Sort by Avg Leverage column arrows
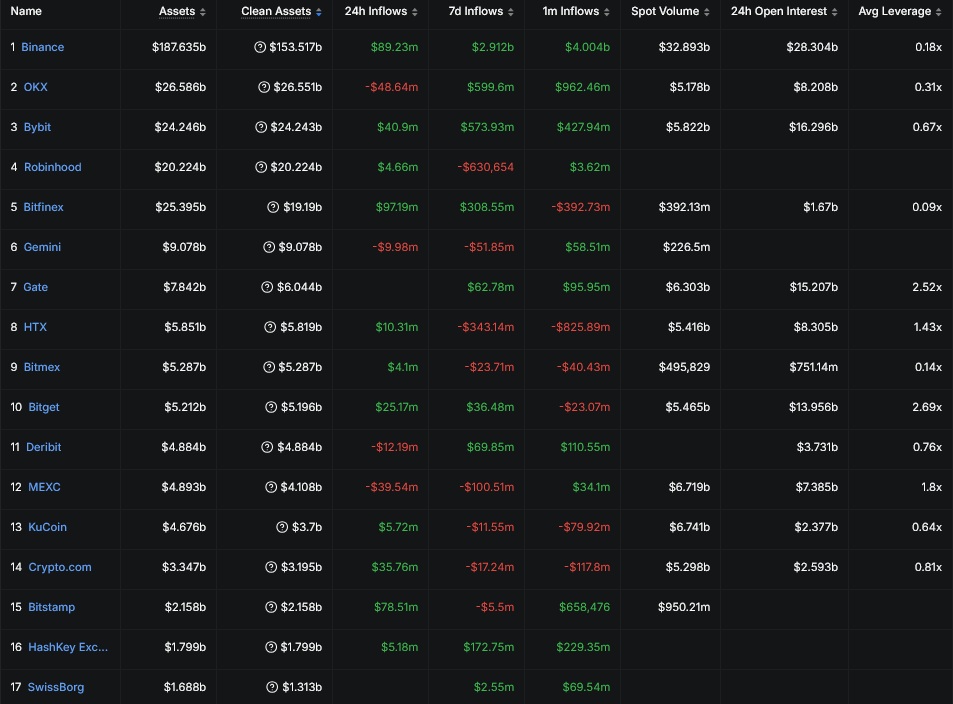Viewport: 953px width, 704px height. coord(938,12)
